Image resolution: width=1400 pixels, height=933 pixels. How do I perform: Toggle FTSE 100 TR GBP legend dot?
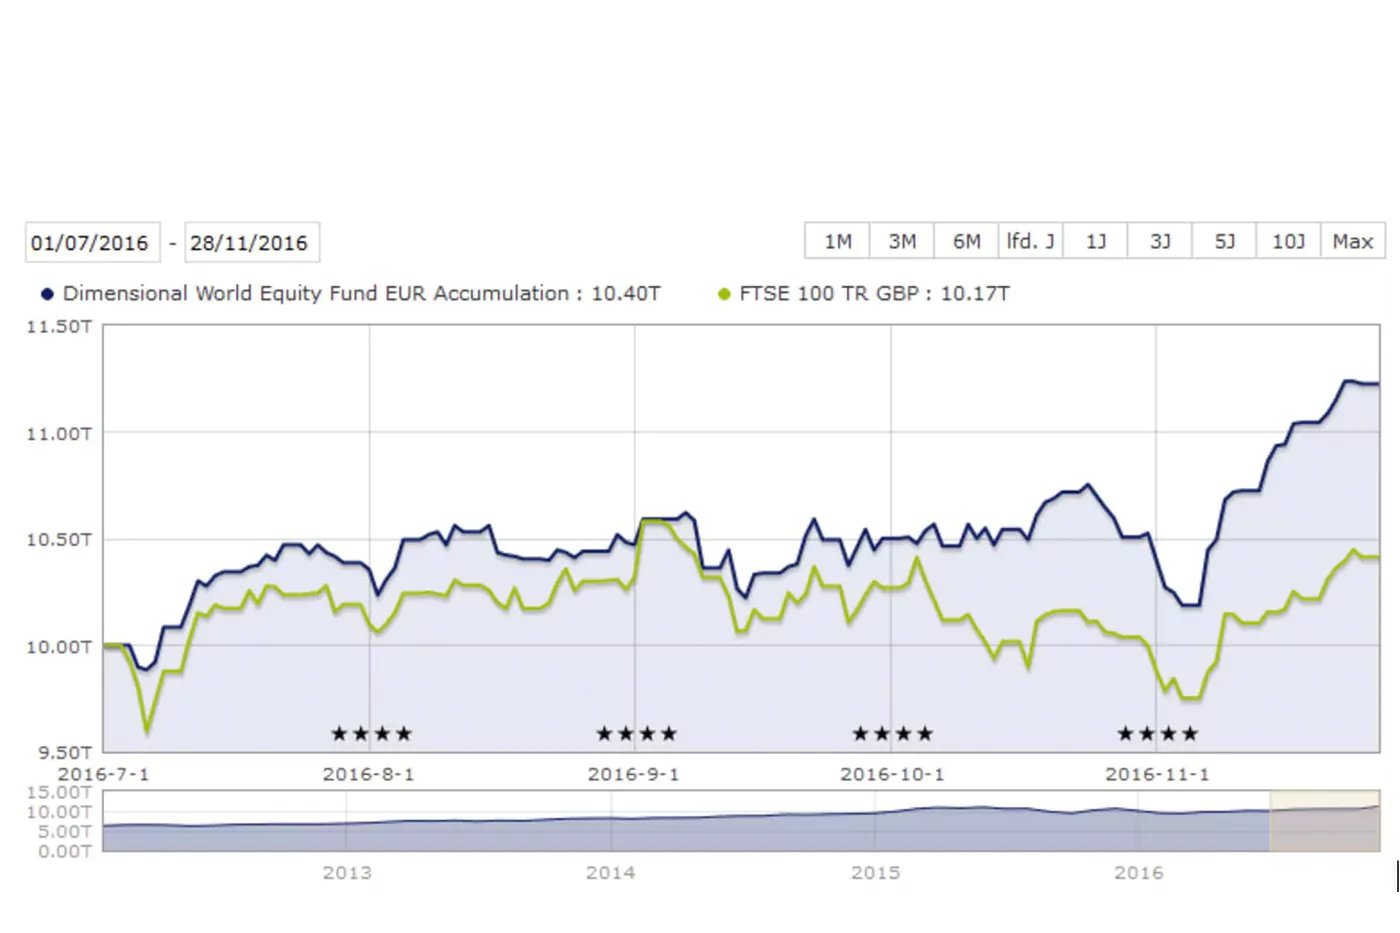724,294
